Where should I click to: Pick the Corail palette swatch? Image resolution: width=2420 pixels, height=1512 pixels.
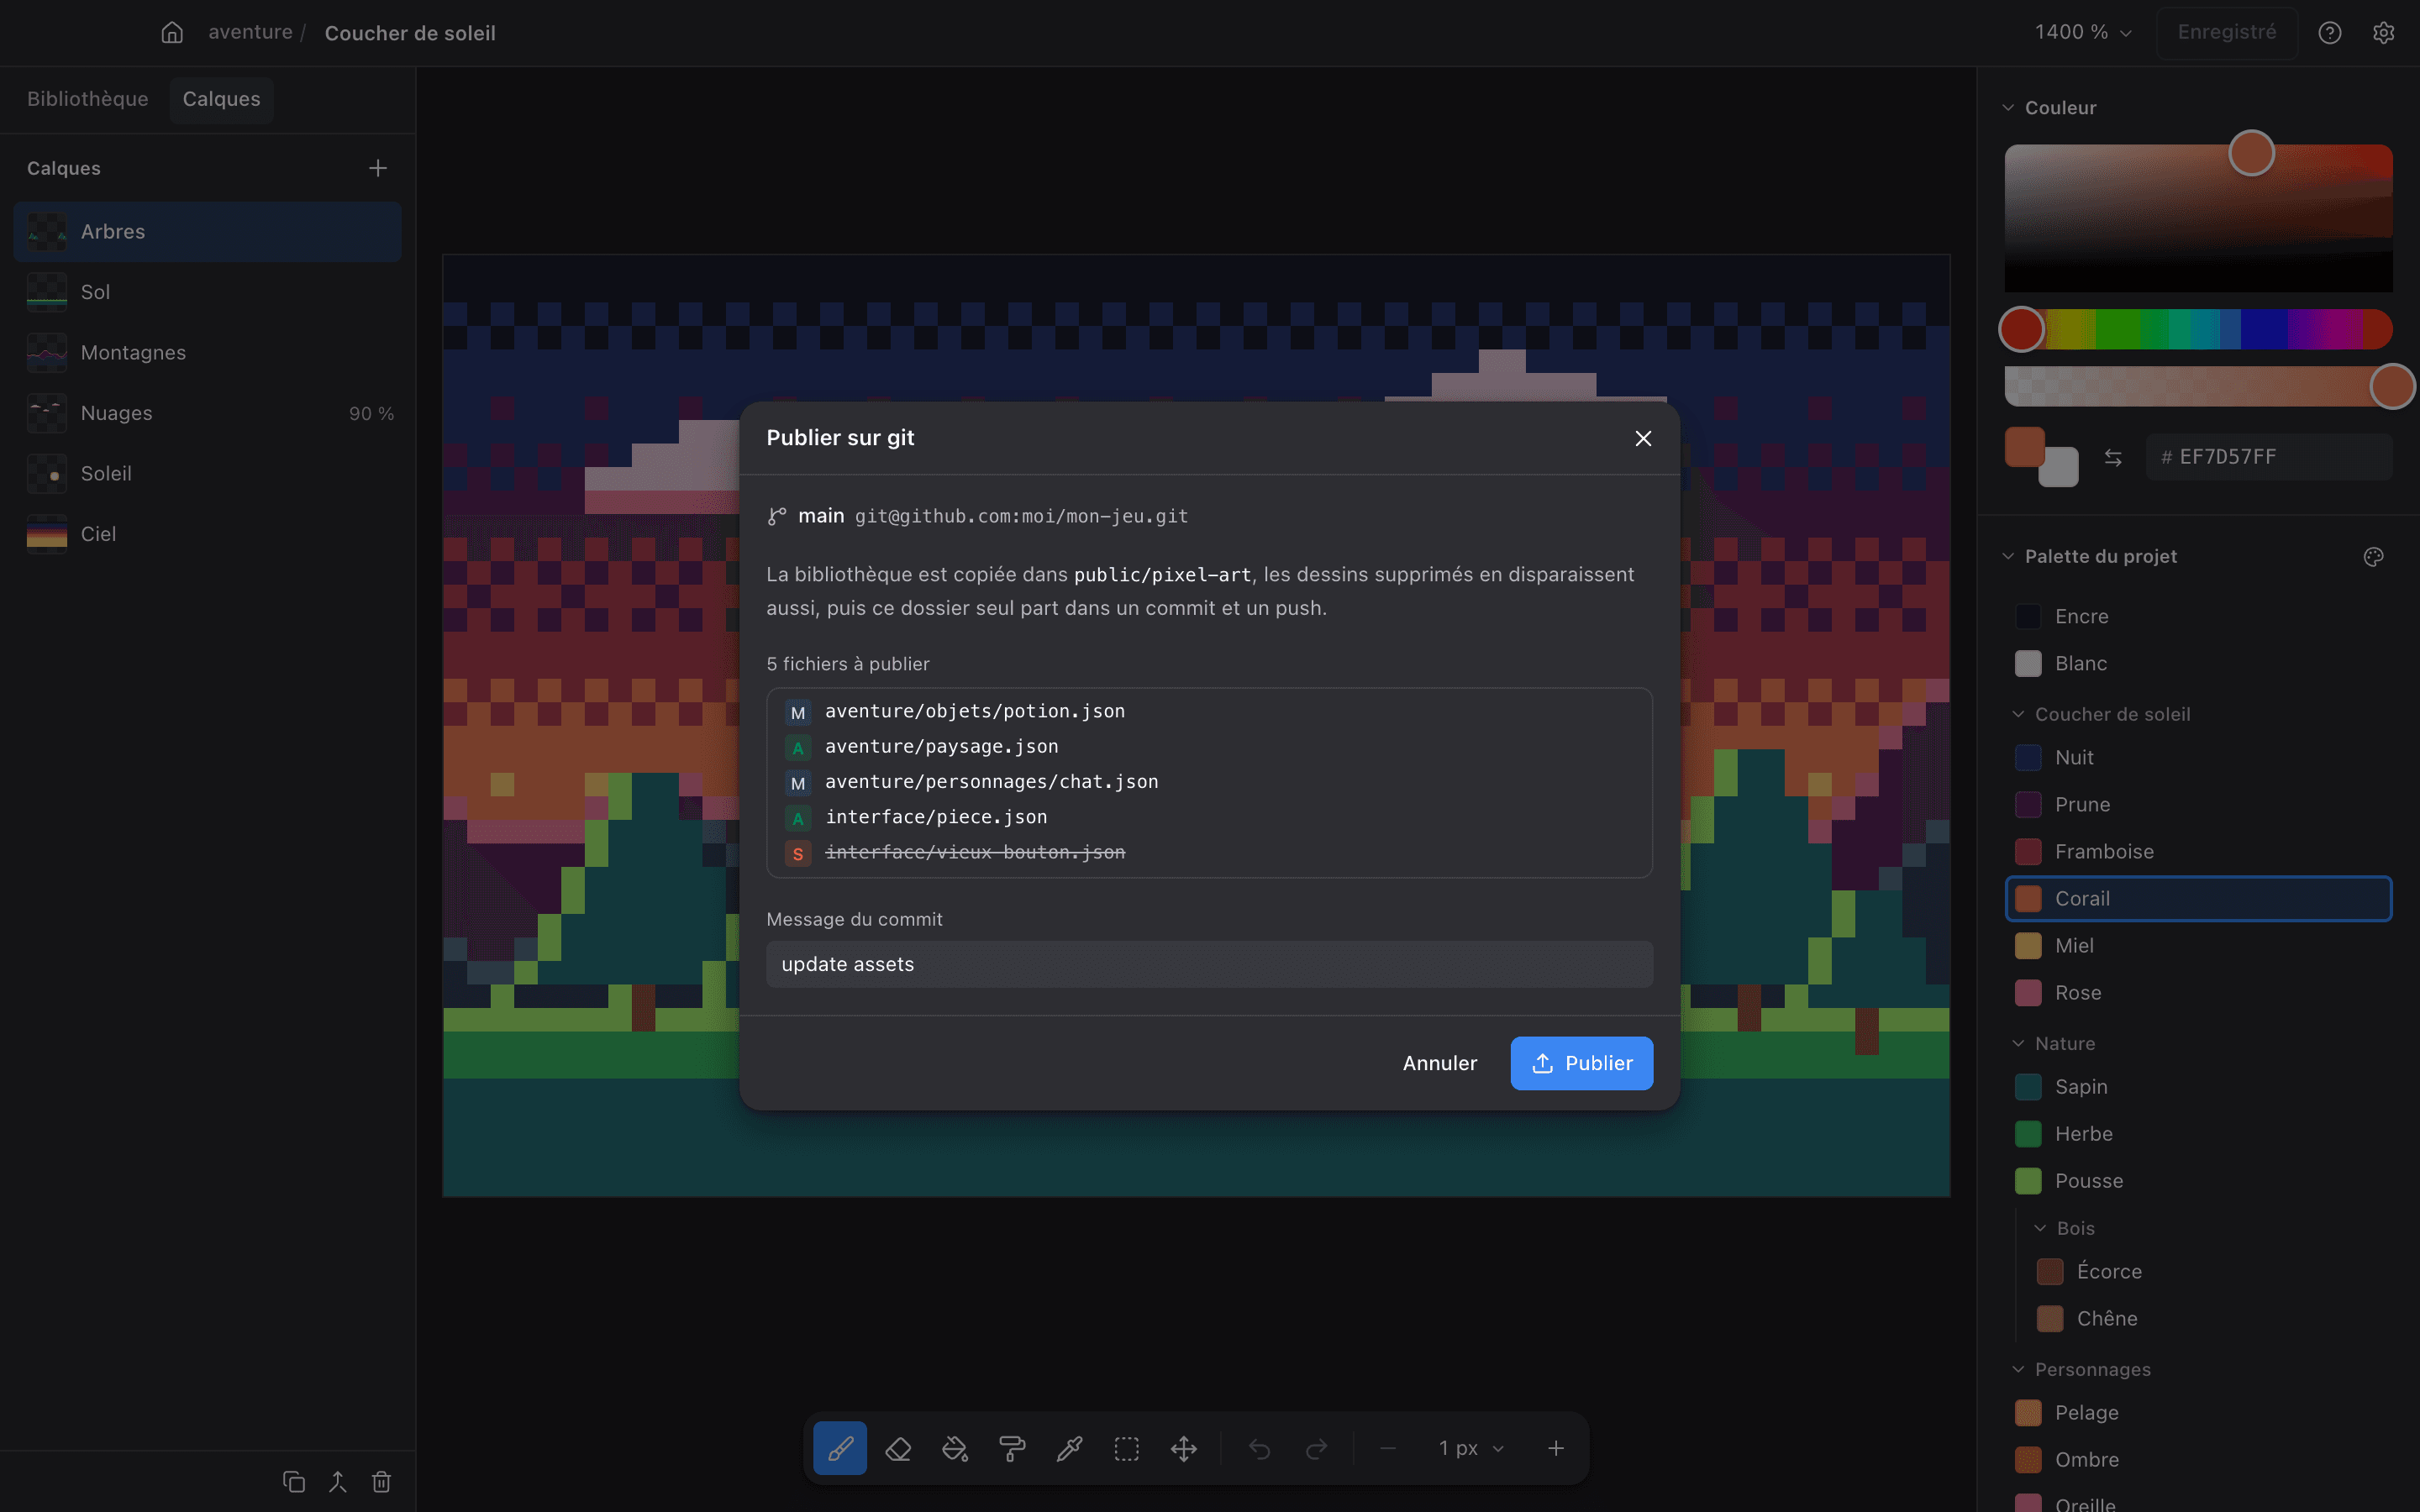pyautogui.click(x=2198, y=898)
